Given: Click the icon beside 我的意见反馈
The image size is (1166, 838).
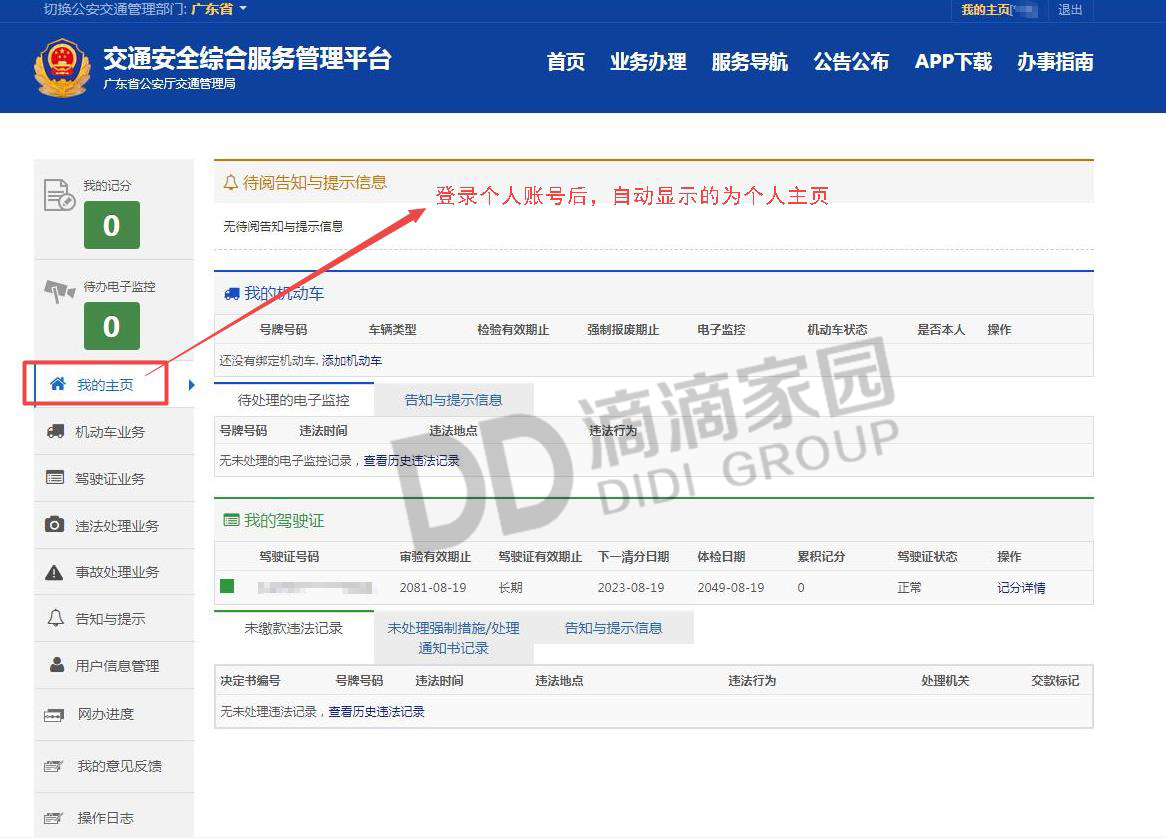Looking at the screenshot, I should (54, 766).
